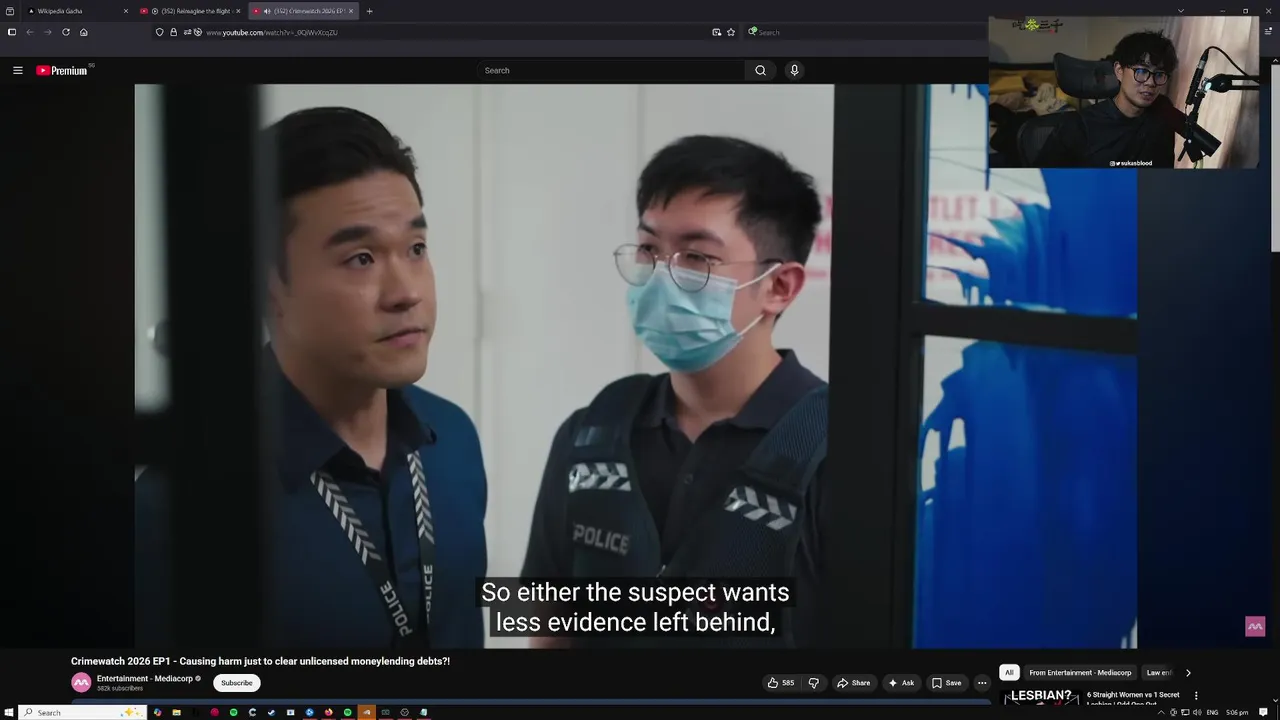Open the Windows Start menu
The image size is (1280, 720).
click(x=9, y=712)
